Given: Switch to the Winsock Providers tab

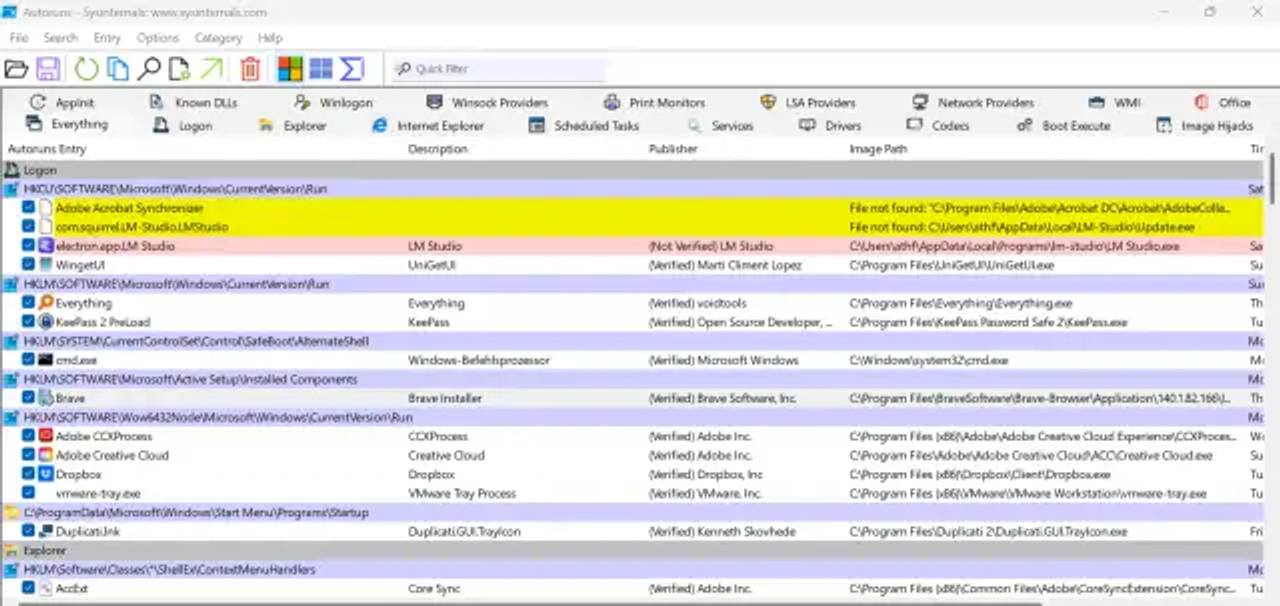Looking at the screenshot, I should [487, 102].
